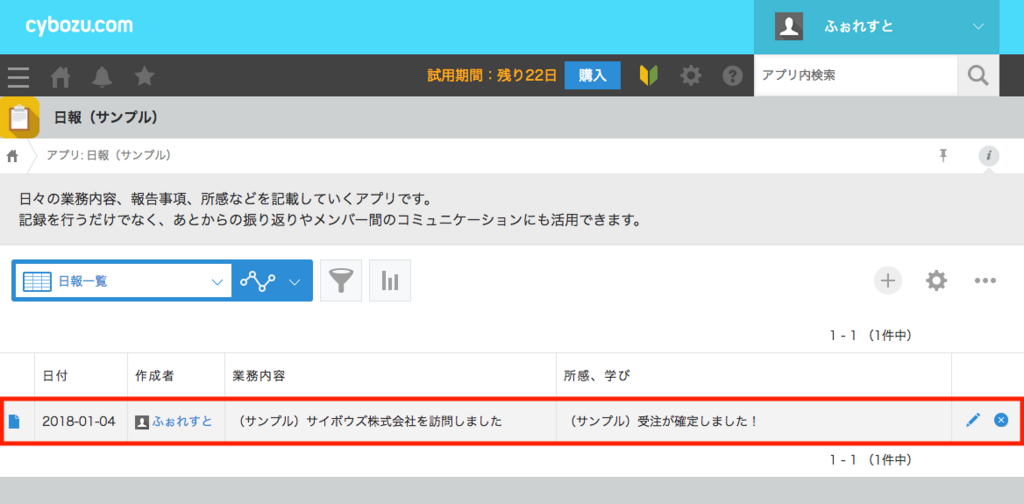
Task: Click into the アプリ内検索 search field
Action: [856, 76]
